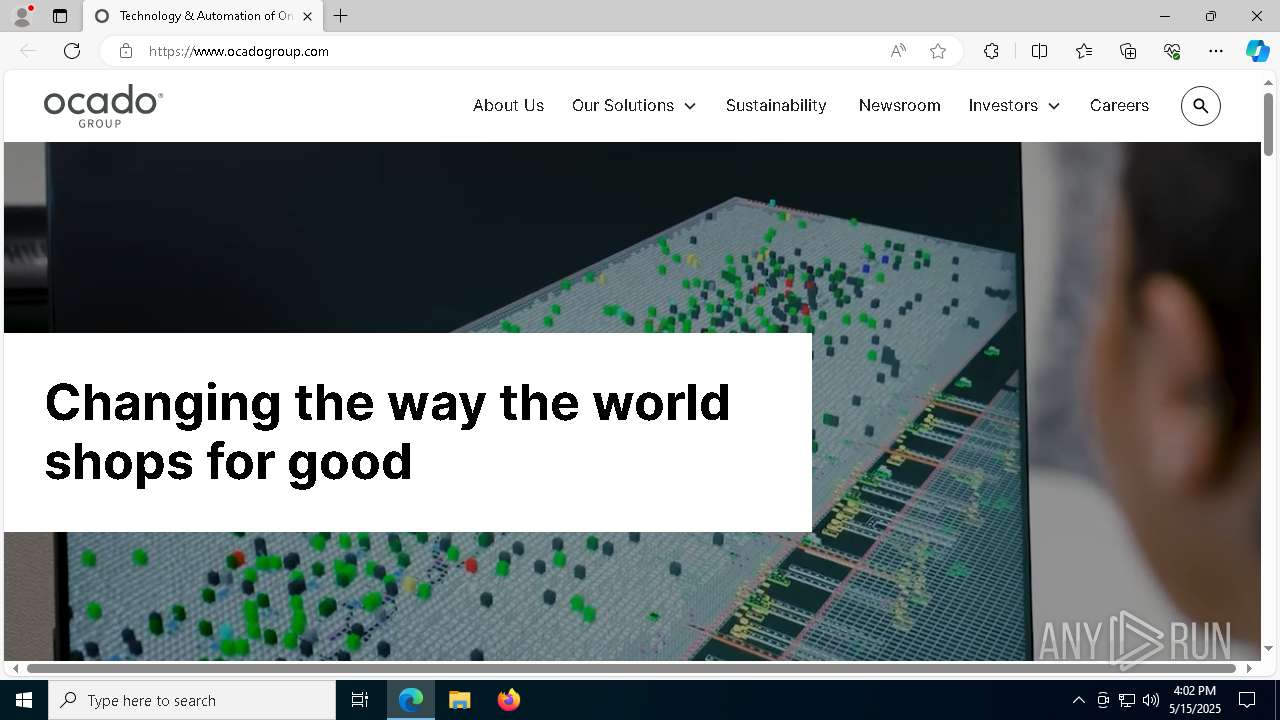Click the horizontal scrollbar right arrow
Viewport: 1280px width, 720px height.
point(1249,668)
